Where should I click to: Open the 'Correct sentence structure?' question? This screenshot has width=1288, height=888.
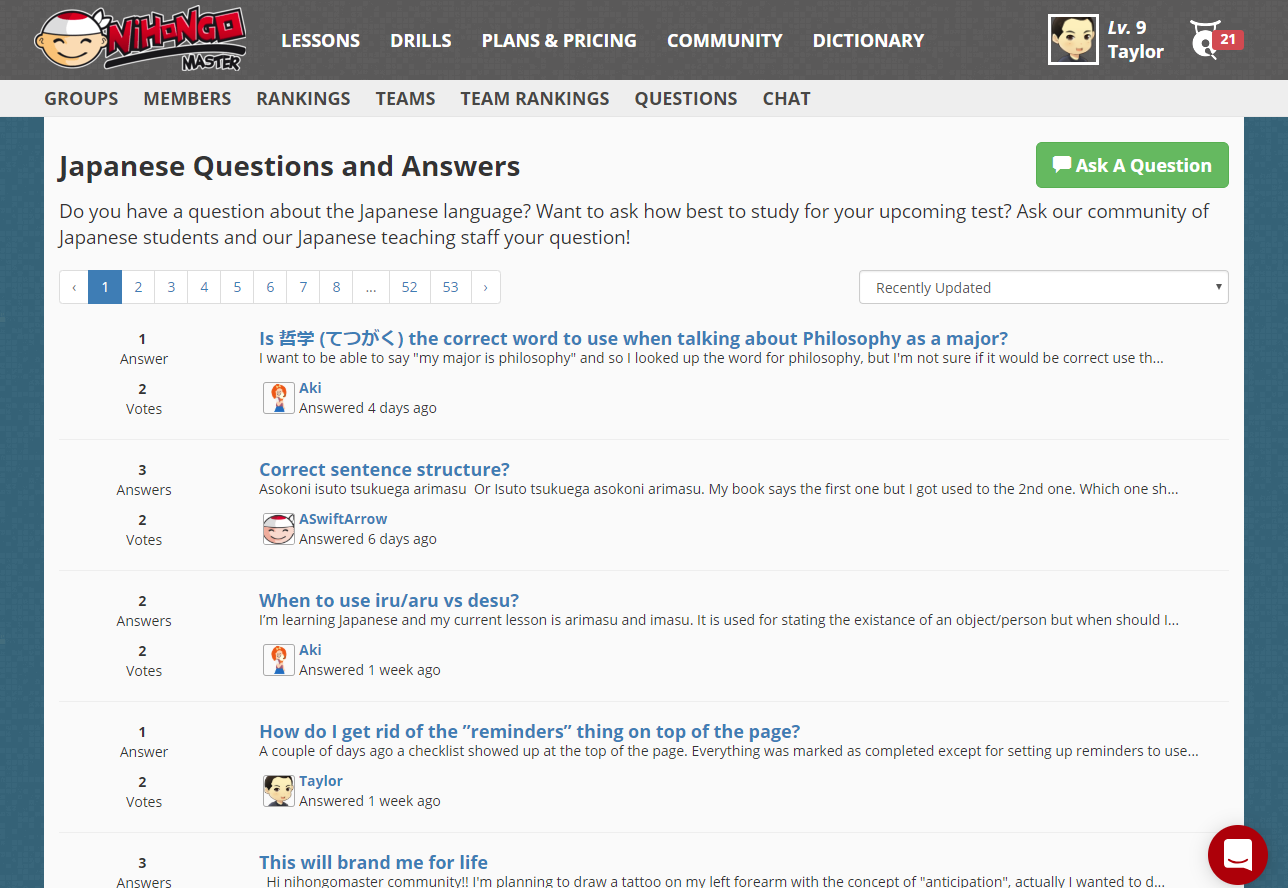click(384, 469)
